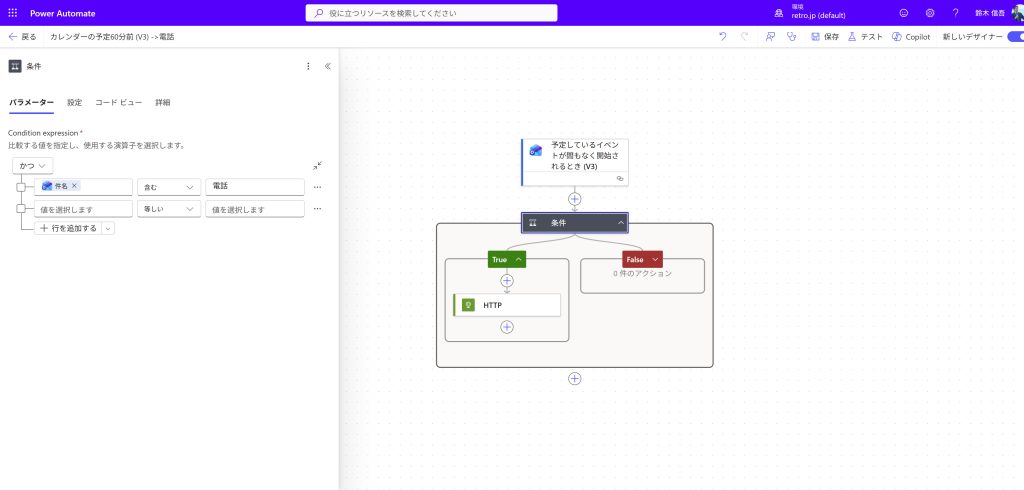The width and height of the screenshot is (1024, 490).
Task: Open the app launcher waffle icon
Action: click(13, 13)
